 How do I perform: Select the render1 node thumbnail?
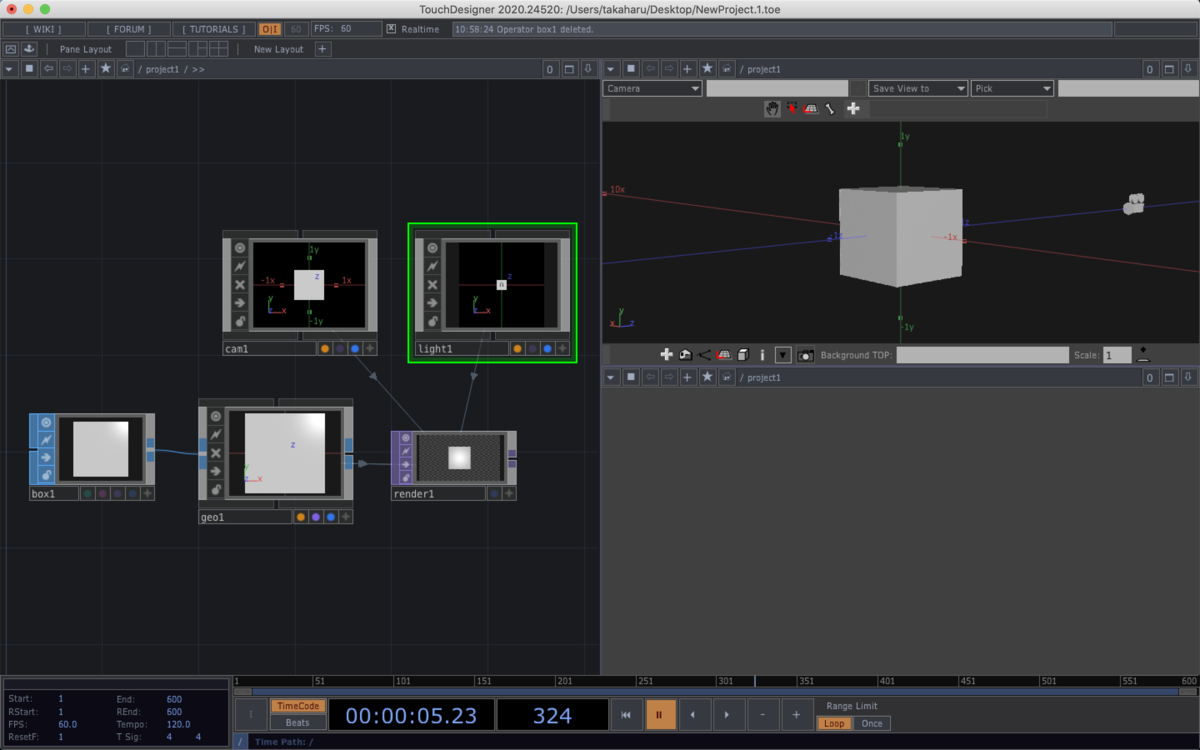pyautogui.click(x=459, y=457)
